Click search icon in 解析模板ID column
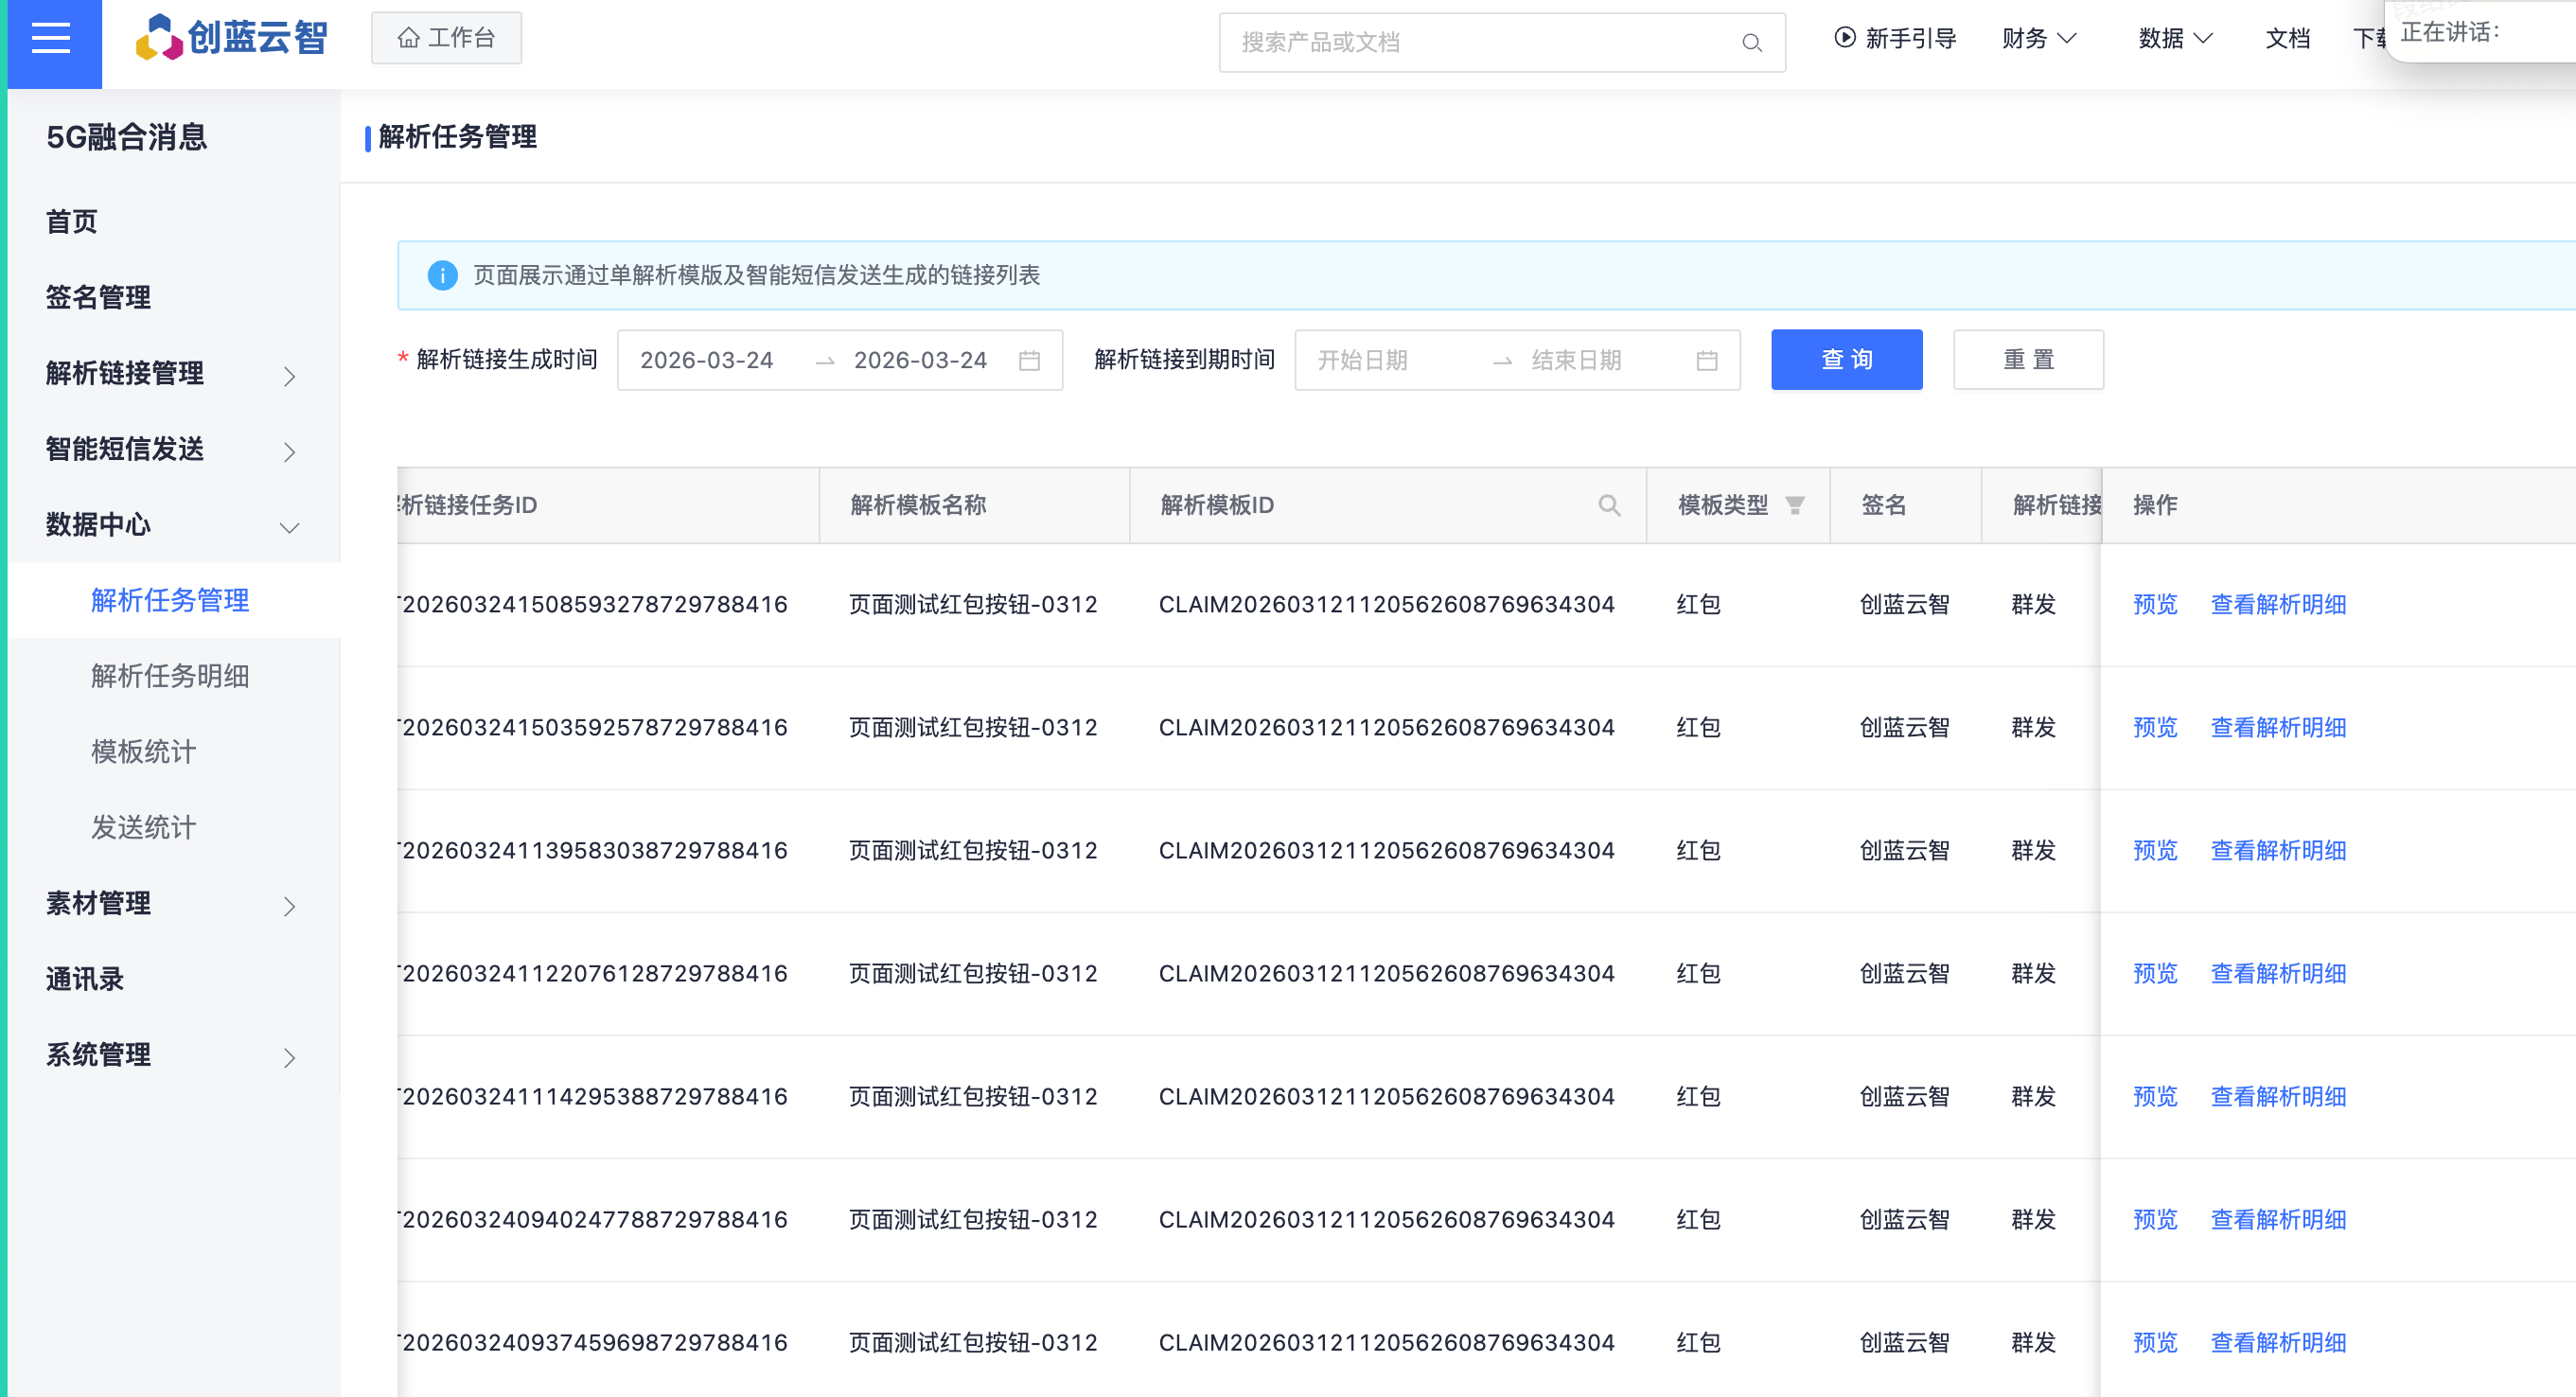2576x1397 pixels. [1608, 506]
